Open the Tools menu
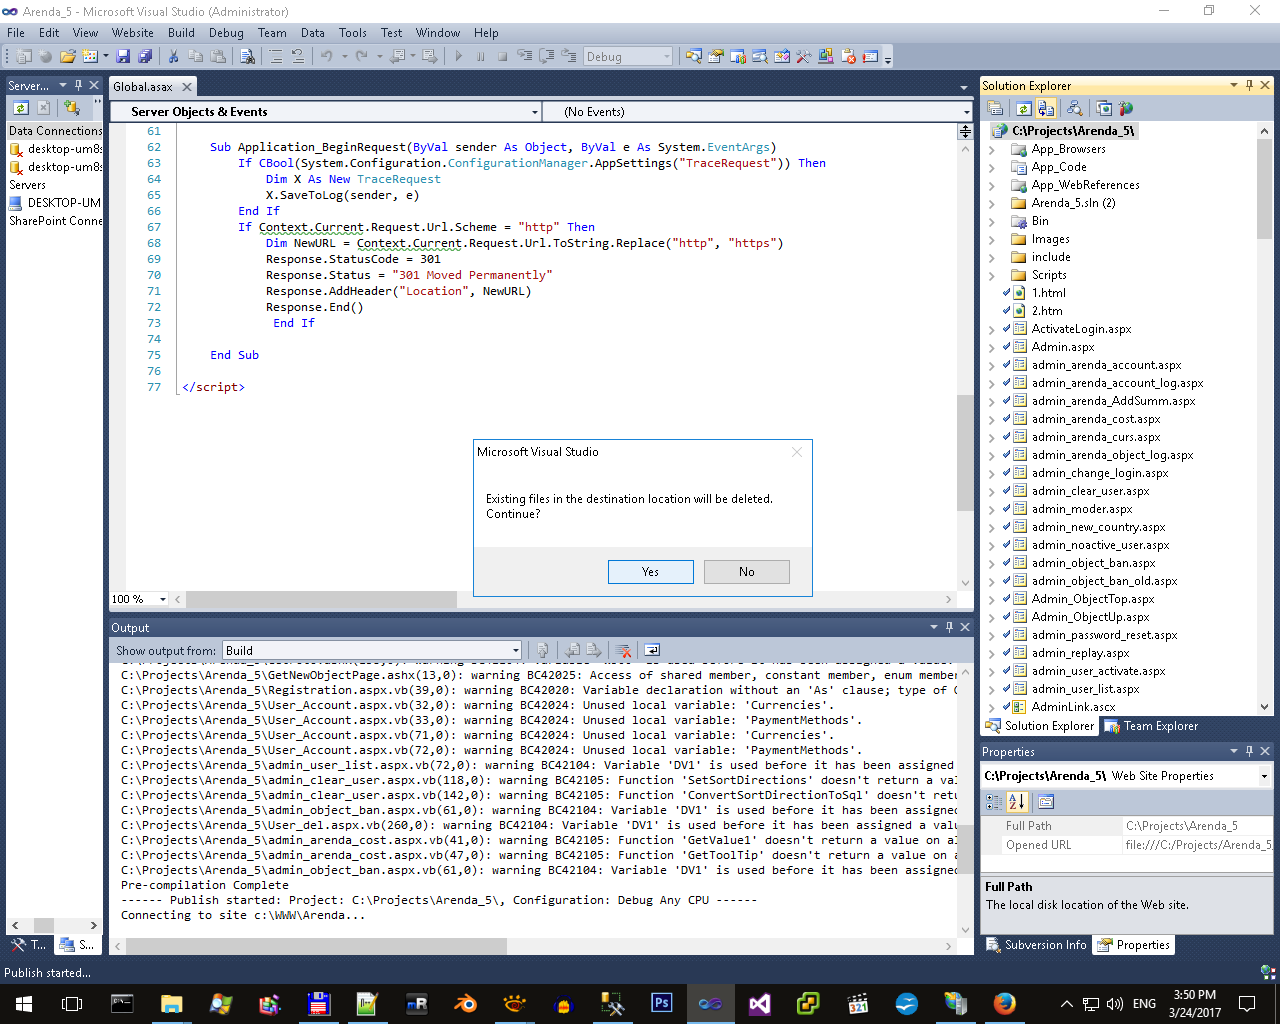This screenshot has height=1024, width=1280. click(353, 32)
